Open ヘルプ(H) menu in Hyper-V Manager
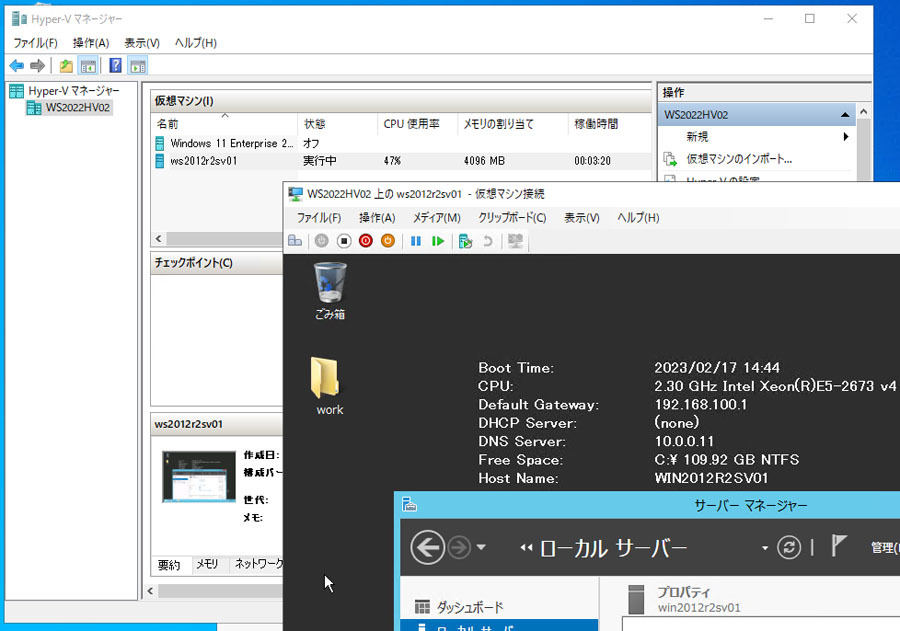900x631 pixels. [x=196, y=43]
